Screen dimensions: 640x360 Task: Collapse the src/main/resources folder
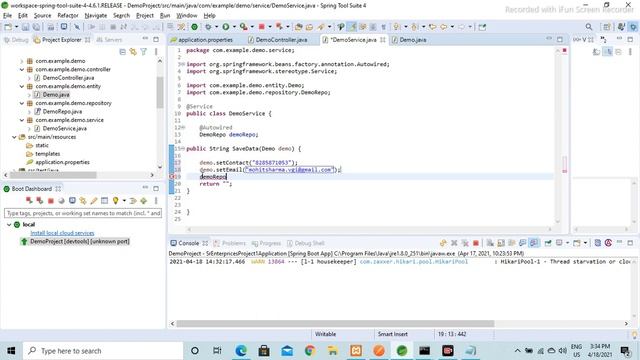click(x=14, y=137)
